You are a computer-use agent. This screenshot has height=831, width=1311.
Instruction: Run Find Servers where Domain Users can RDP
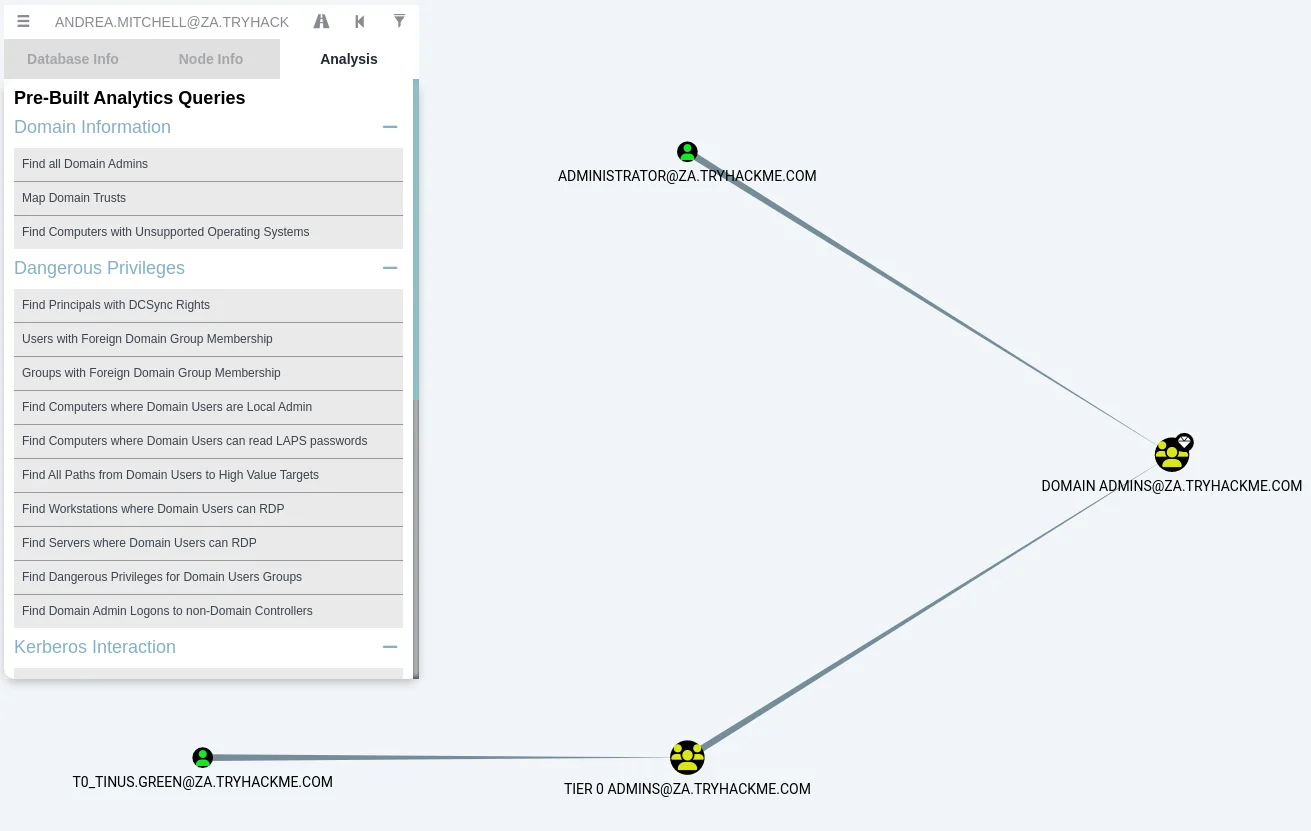208,543
